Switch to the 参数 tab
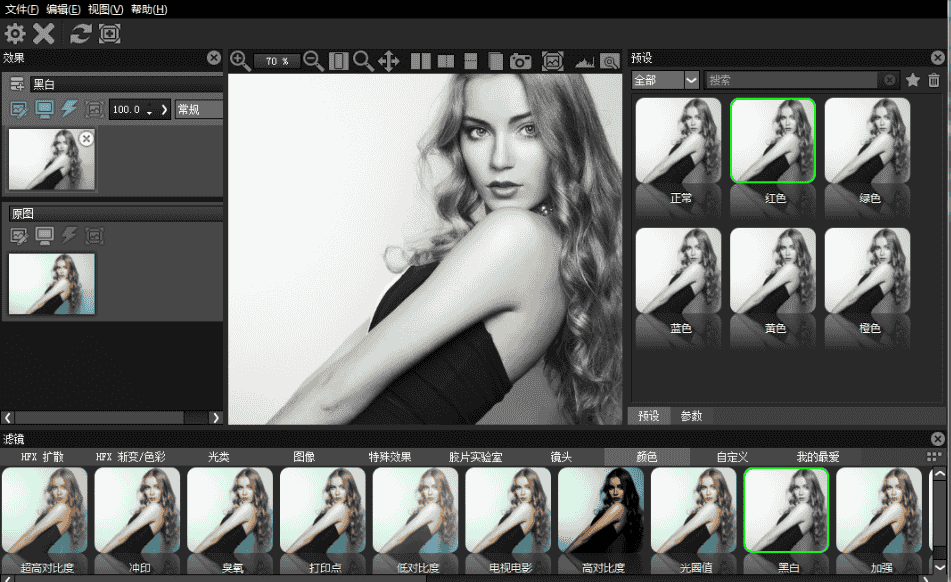The width and height of the screenshot is (951, 582). click(691, 416)
